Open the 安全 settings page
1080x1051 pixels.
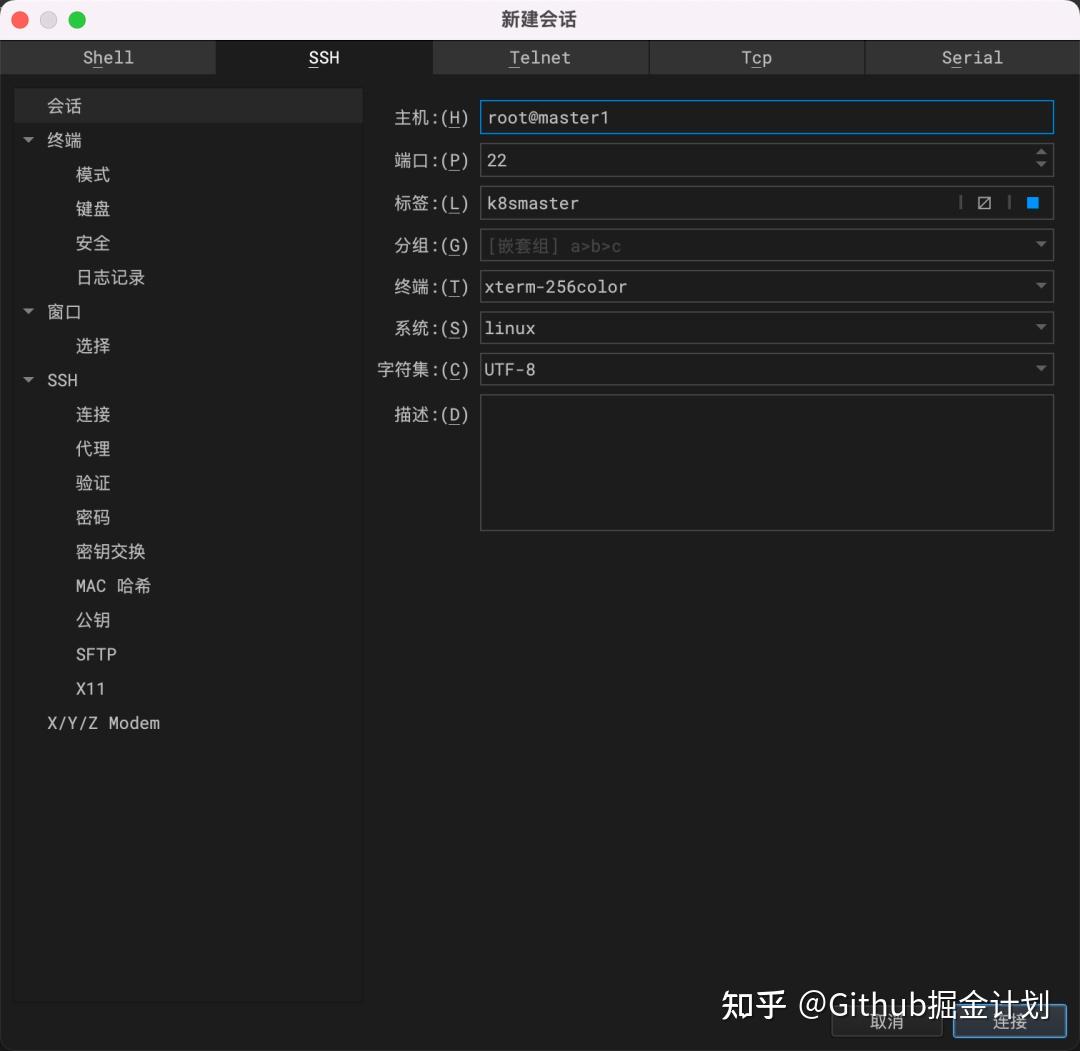(93, 243)
